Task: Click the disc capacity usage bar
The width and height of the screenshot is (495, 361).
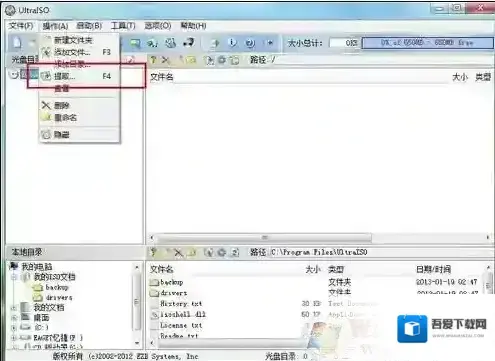Action: (x=428, y=43)
